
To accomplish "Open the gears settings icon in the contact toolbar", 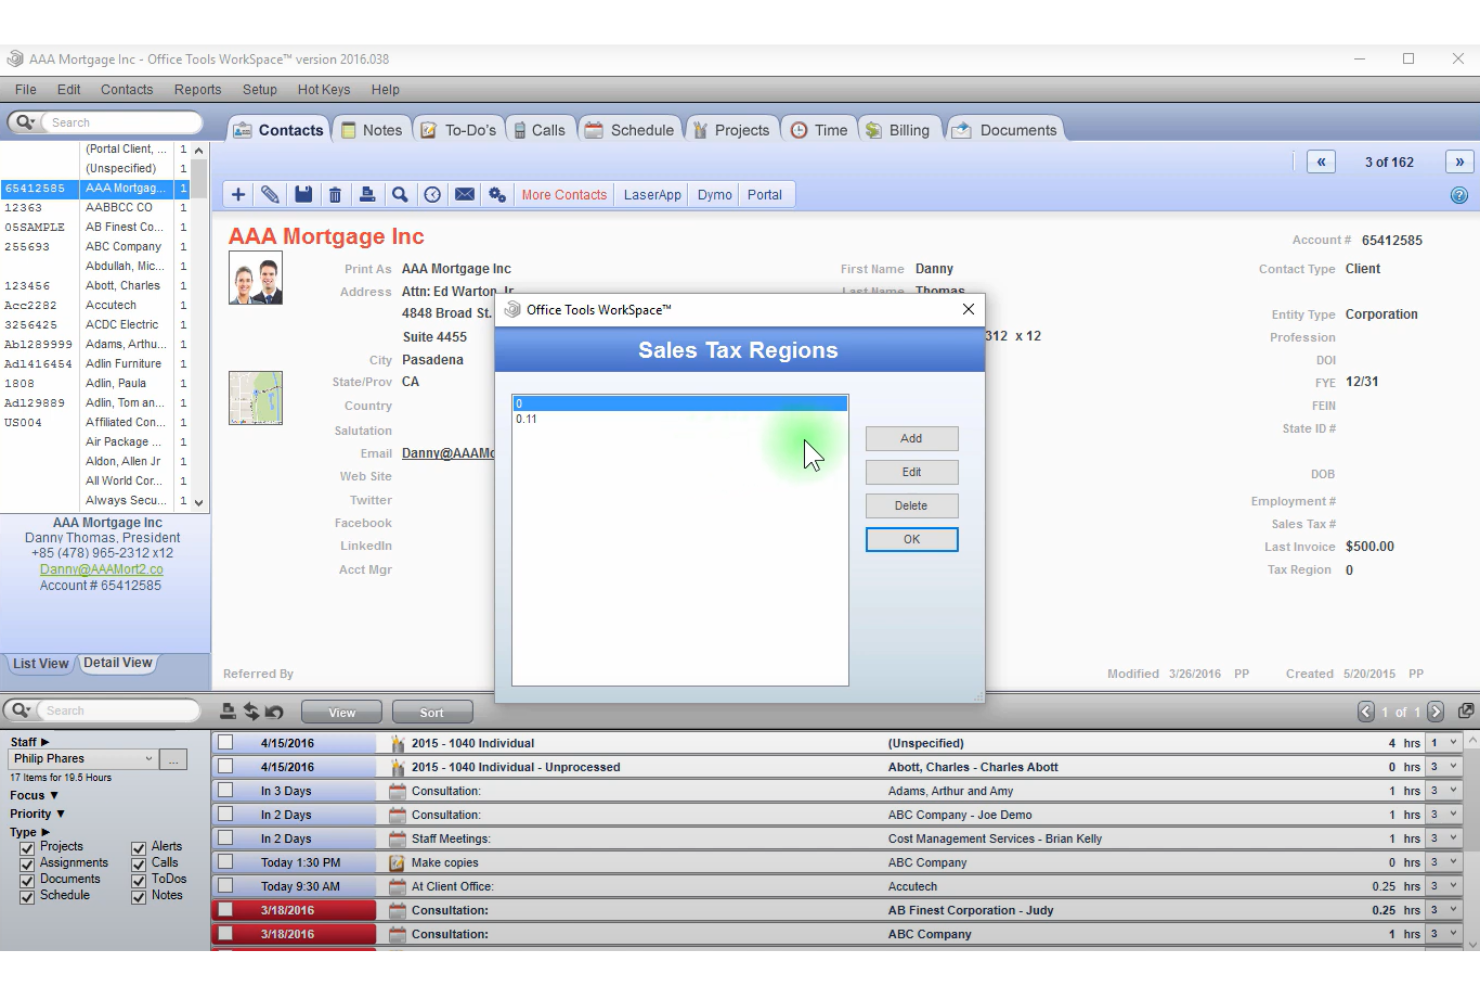I will [497, 195].
